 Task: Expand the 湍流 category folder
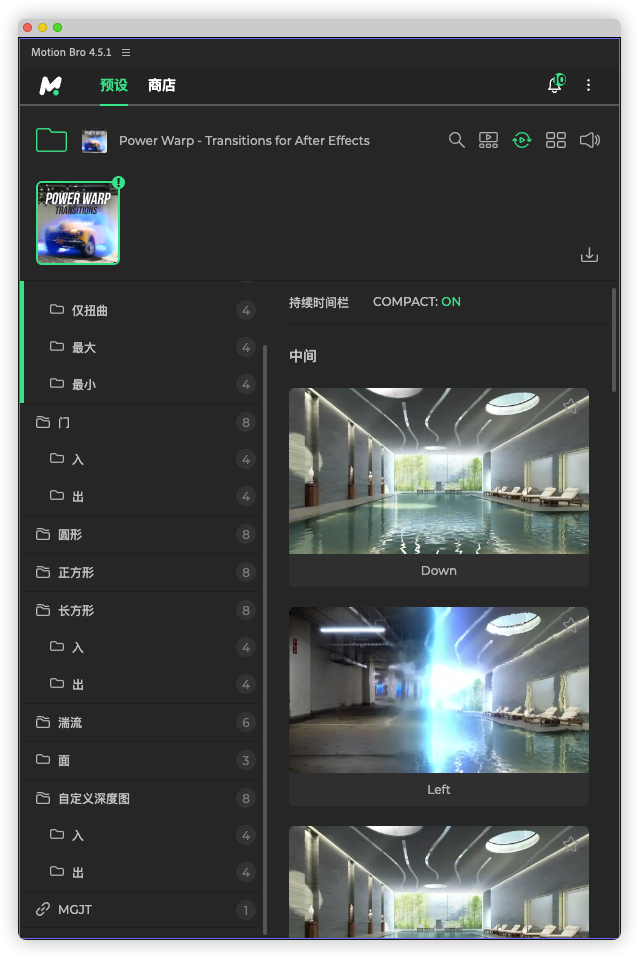click(142, 723)
